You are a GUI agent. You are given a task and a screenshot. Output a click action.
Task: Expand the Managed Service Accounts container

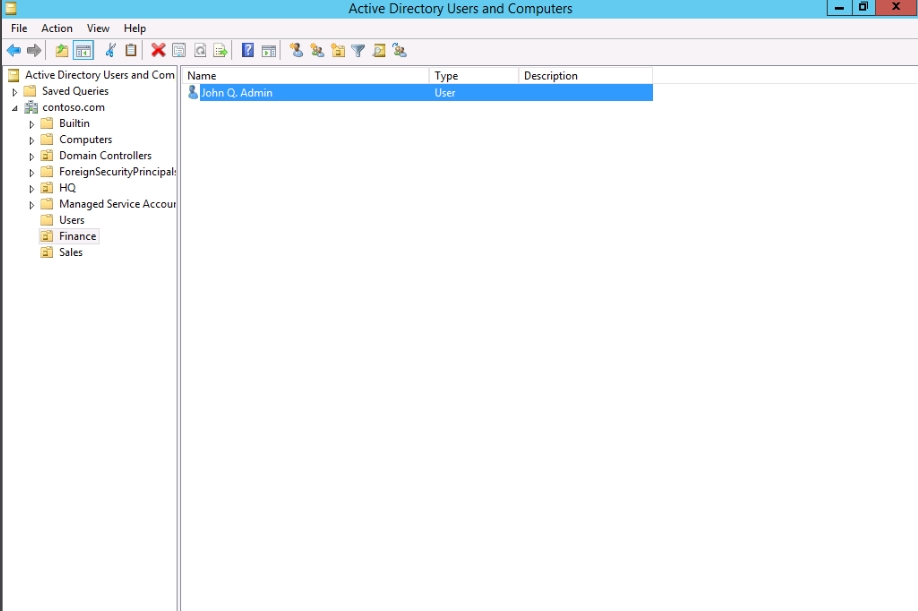point(32,205)
